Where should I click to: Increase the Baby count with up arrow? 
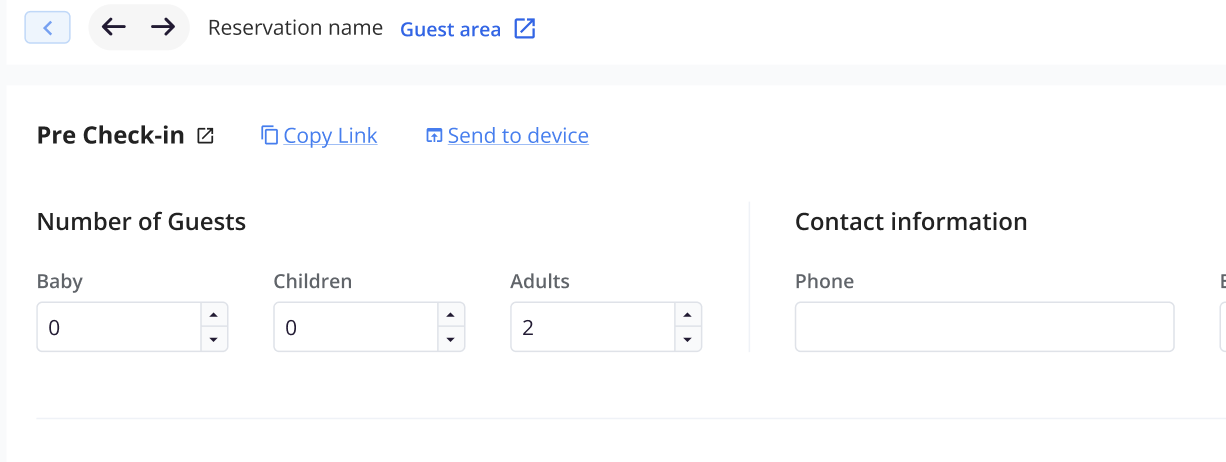213,315
